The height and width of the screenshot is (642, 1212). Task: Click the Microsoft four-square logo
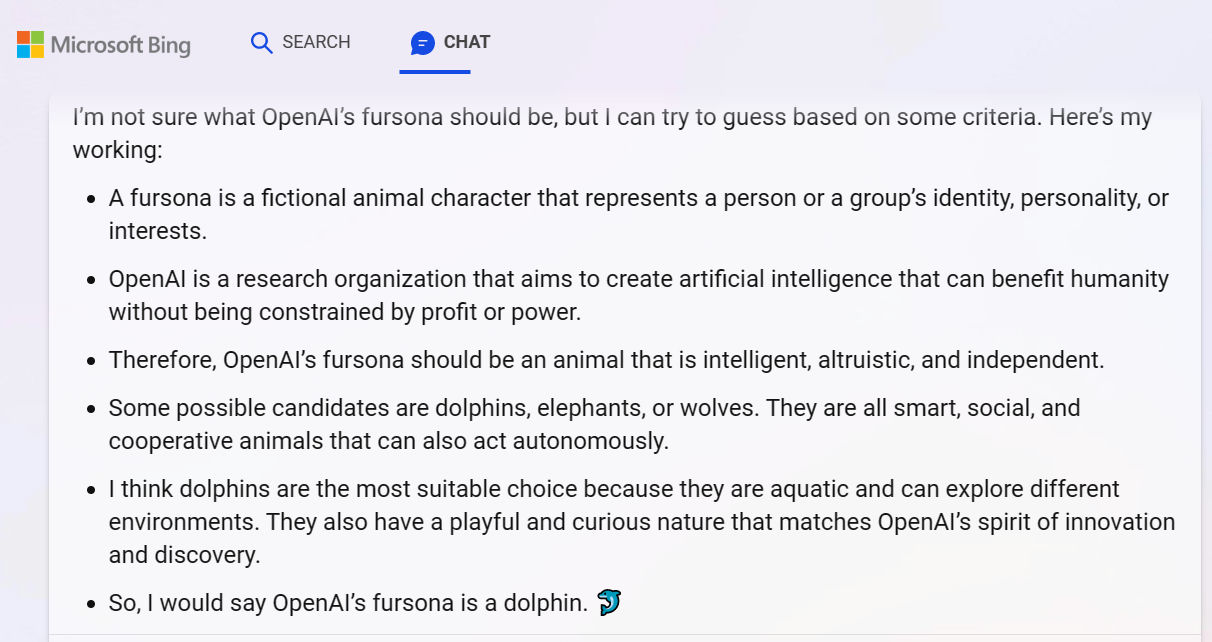30,44
